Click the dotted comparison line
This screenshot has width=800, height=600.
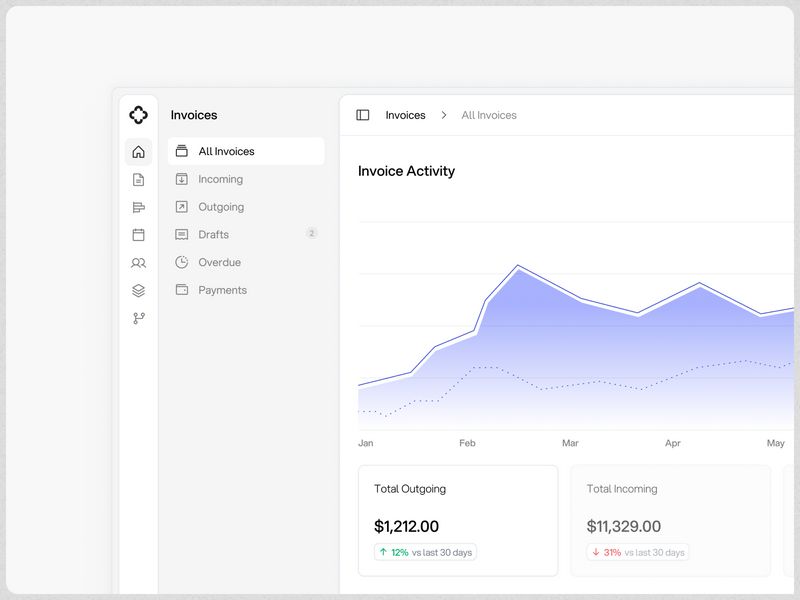tap(577, 384)
